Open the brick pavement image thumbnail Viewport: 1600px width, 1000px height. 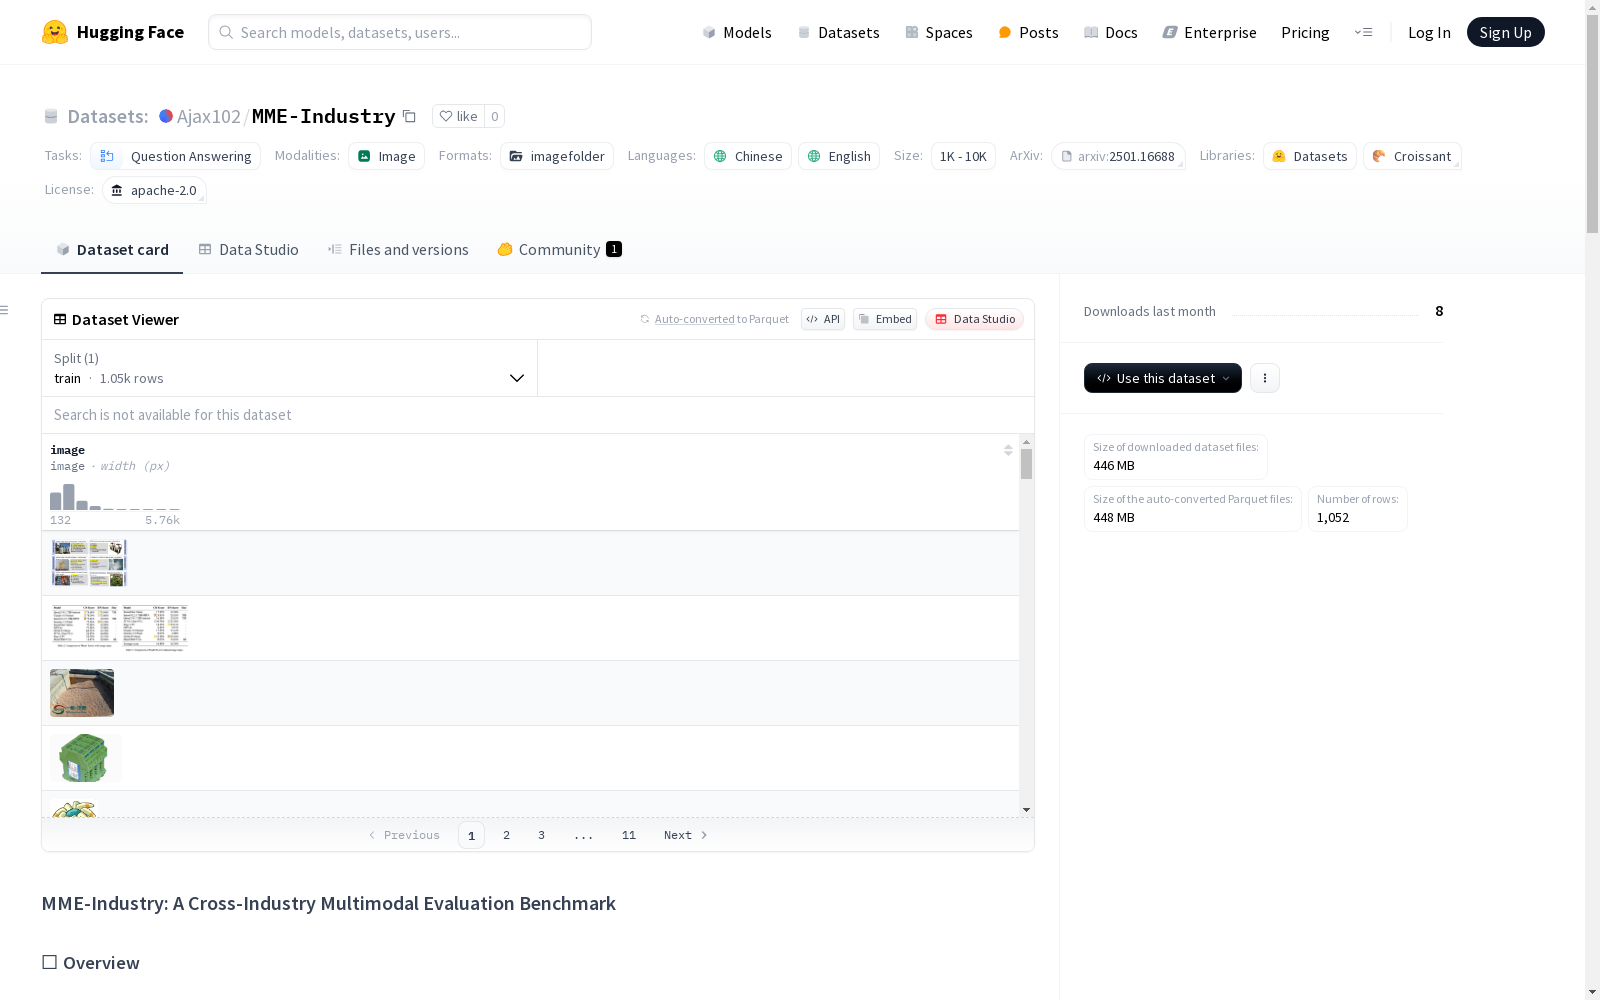point(82,693)
